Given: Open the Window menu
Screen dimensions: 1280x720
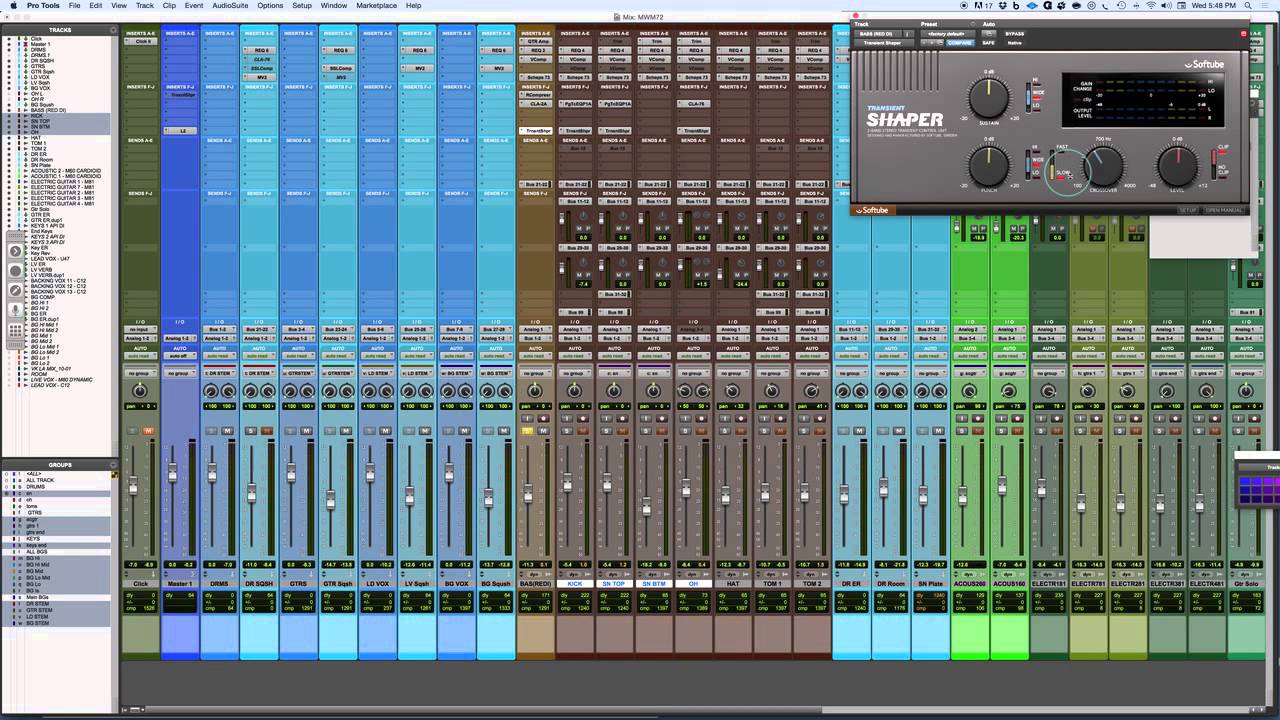Looking at the screenshot, I should tap(334, 6).
